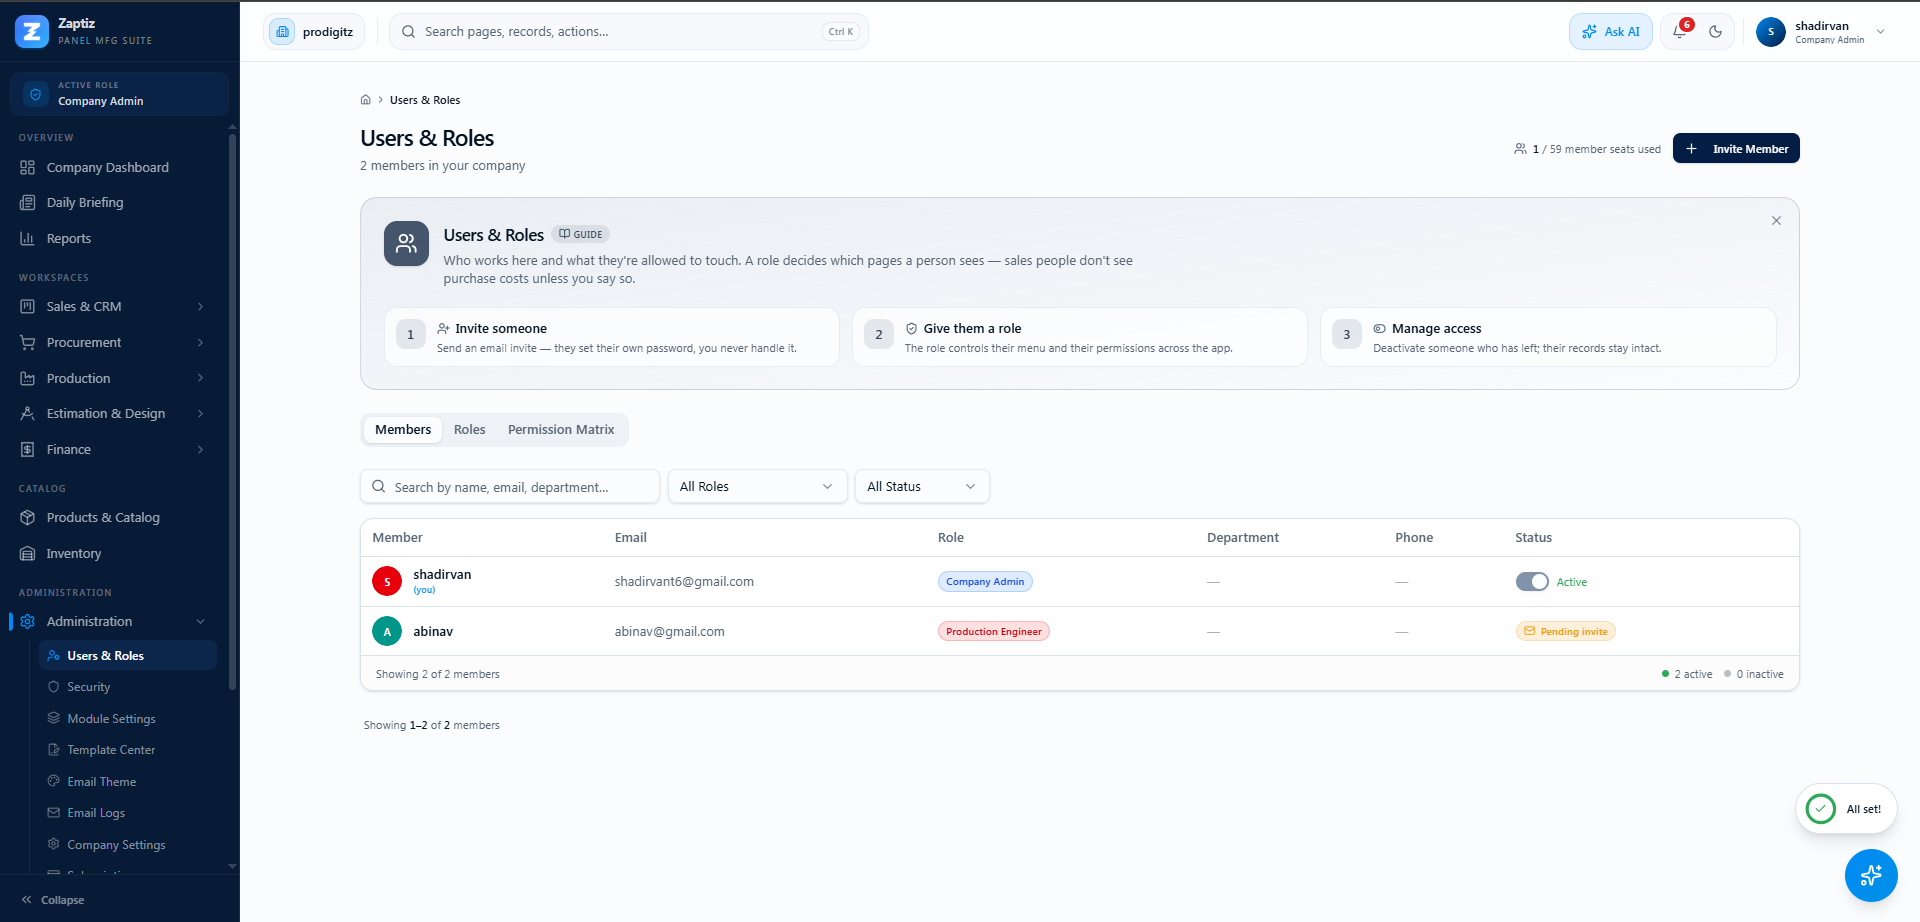Click the Pending invite badge for abinav
Screen dimensions: 1920x922
tap(1565, 631)
